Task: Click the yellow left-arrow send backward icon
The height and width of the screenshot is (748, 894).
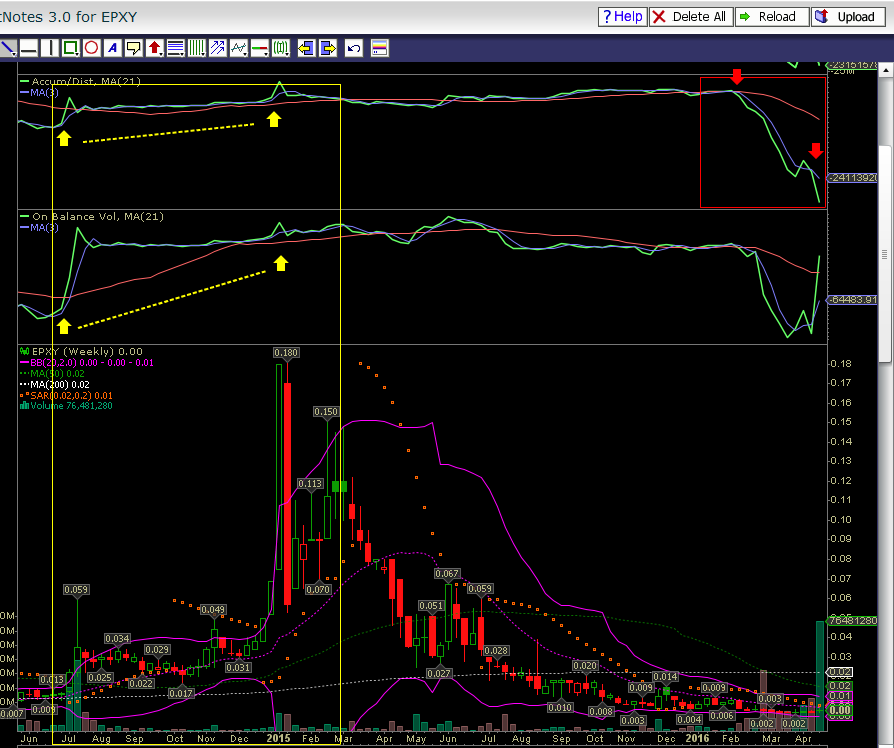Action: click(x=306, y=48)
